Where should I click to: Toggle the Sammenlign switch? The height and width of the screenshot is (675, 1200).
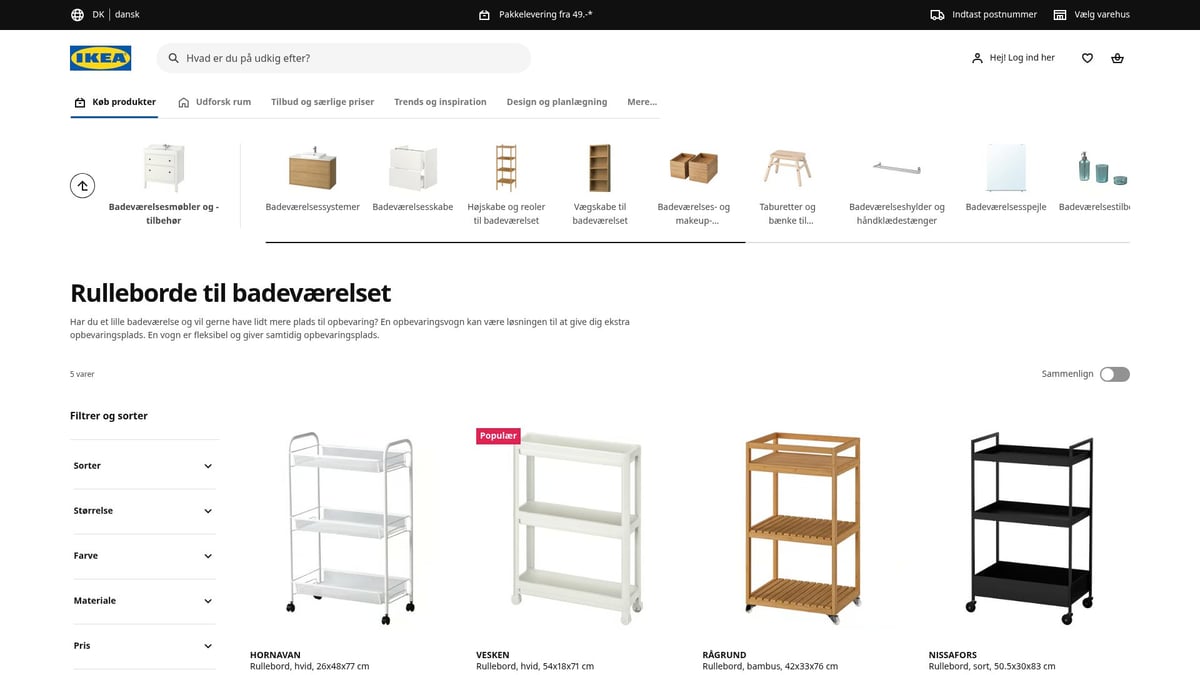1115,374
